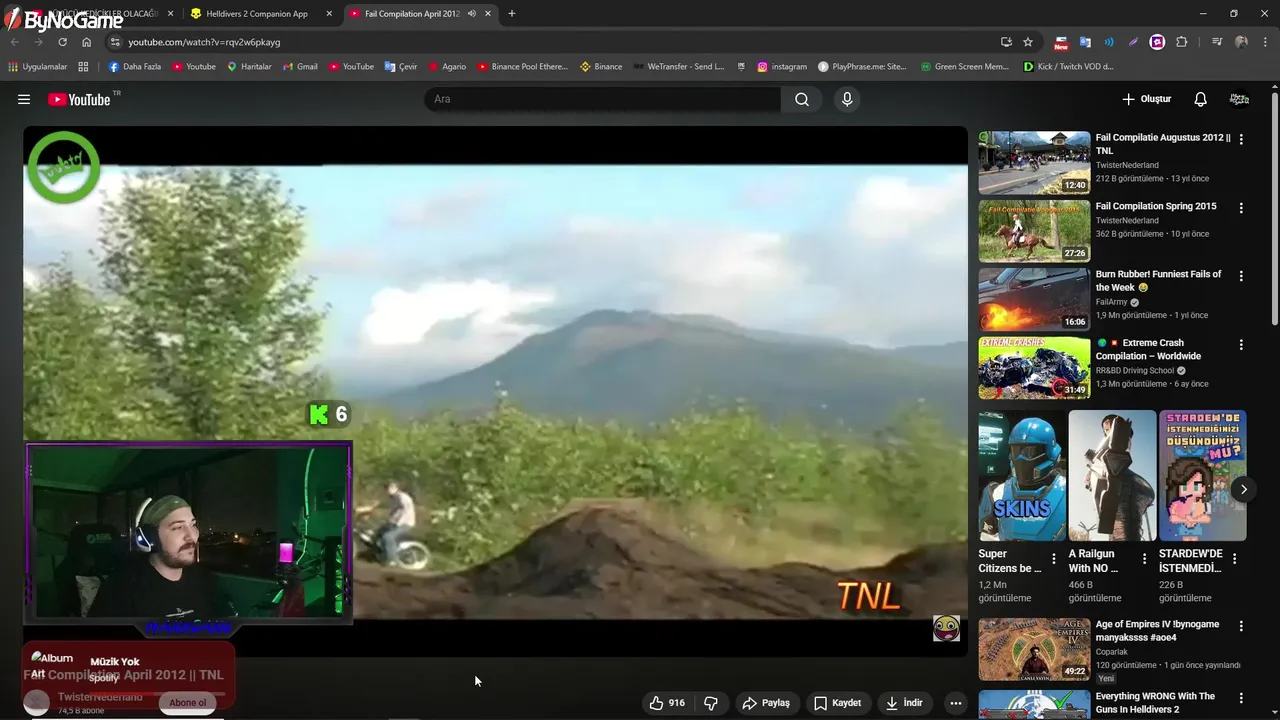The image size is (1280, 720).
Task: Open the Çevir bookmark
Action: click(401, 67)
